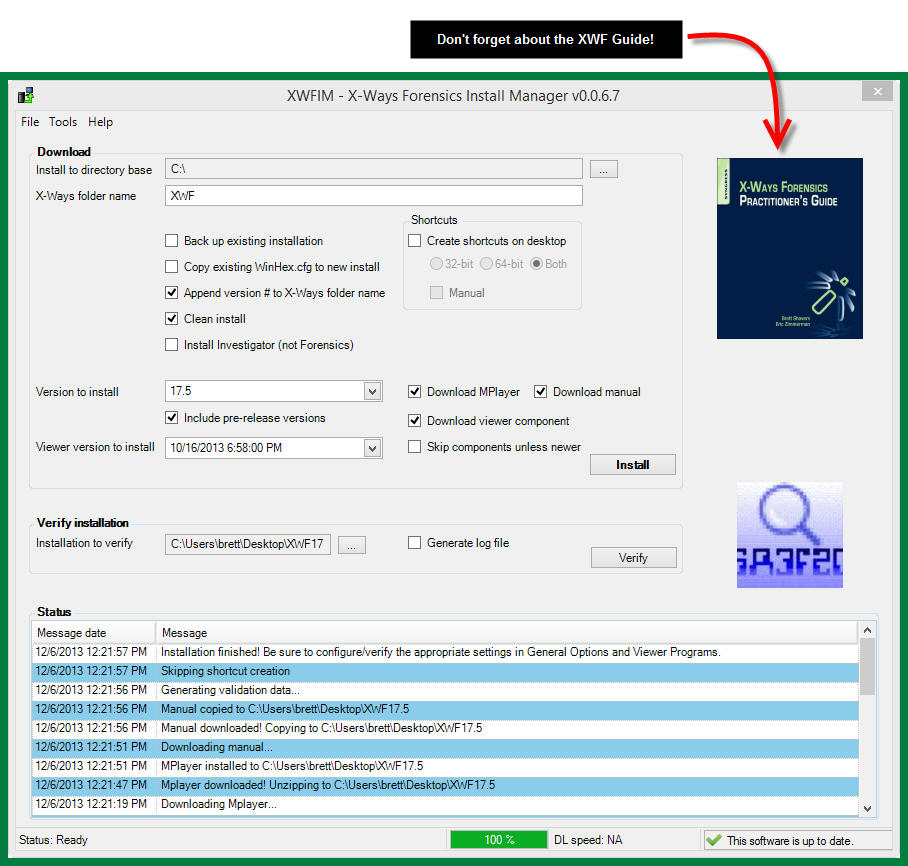Image resolution: width=908 pixels, height=866 pixels.
Task: Click the XWFIM application icon in the title bar
Action: pyautogui.click(x=26, y=95)
